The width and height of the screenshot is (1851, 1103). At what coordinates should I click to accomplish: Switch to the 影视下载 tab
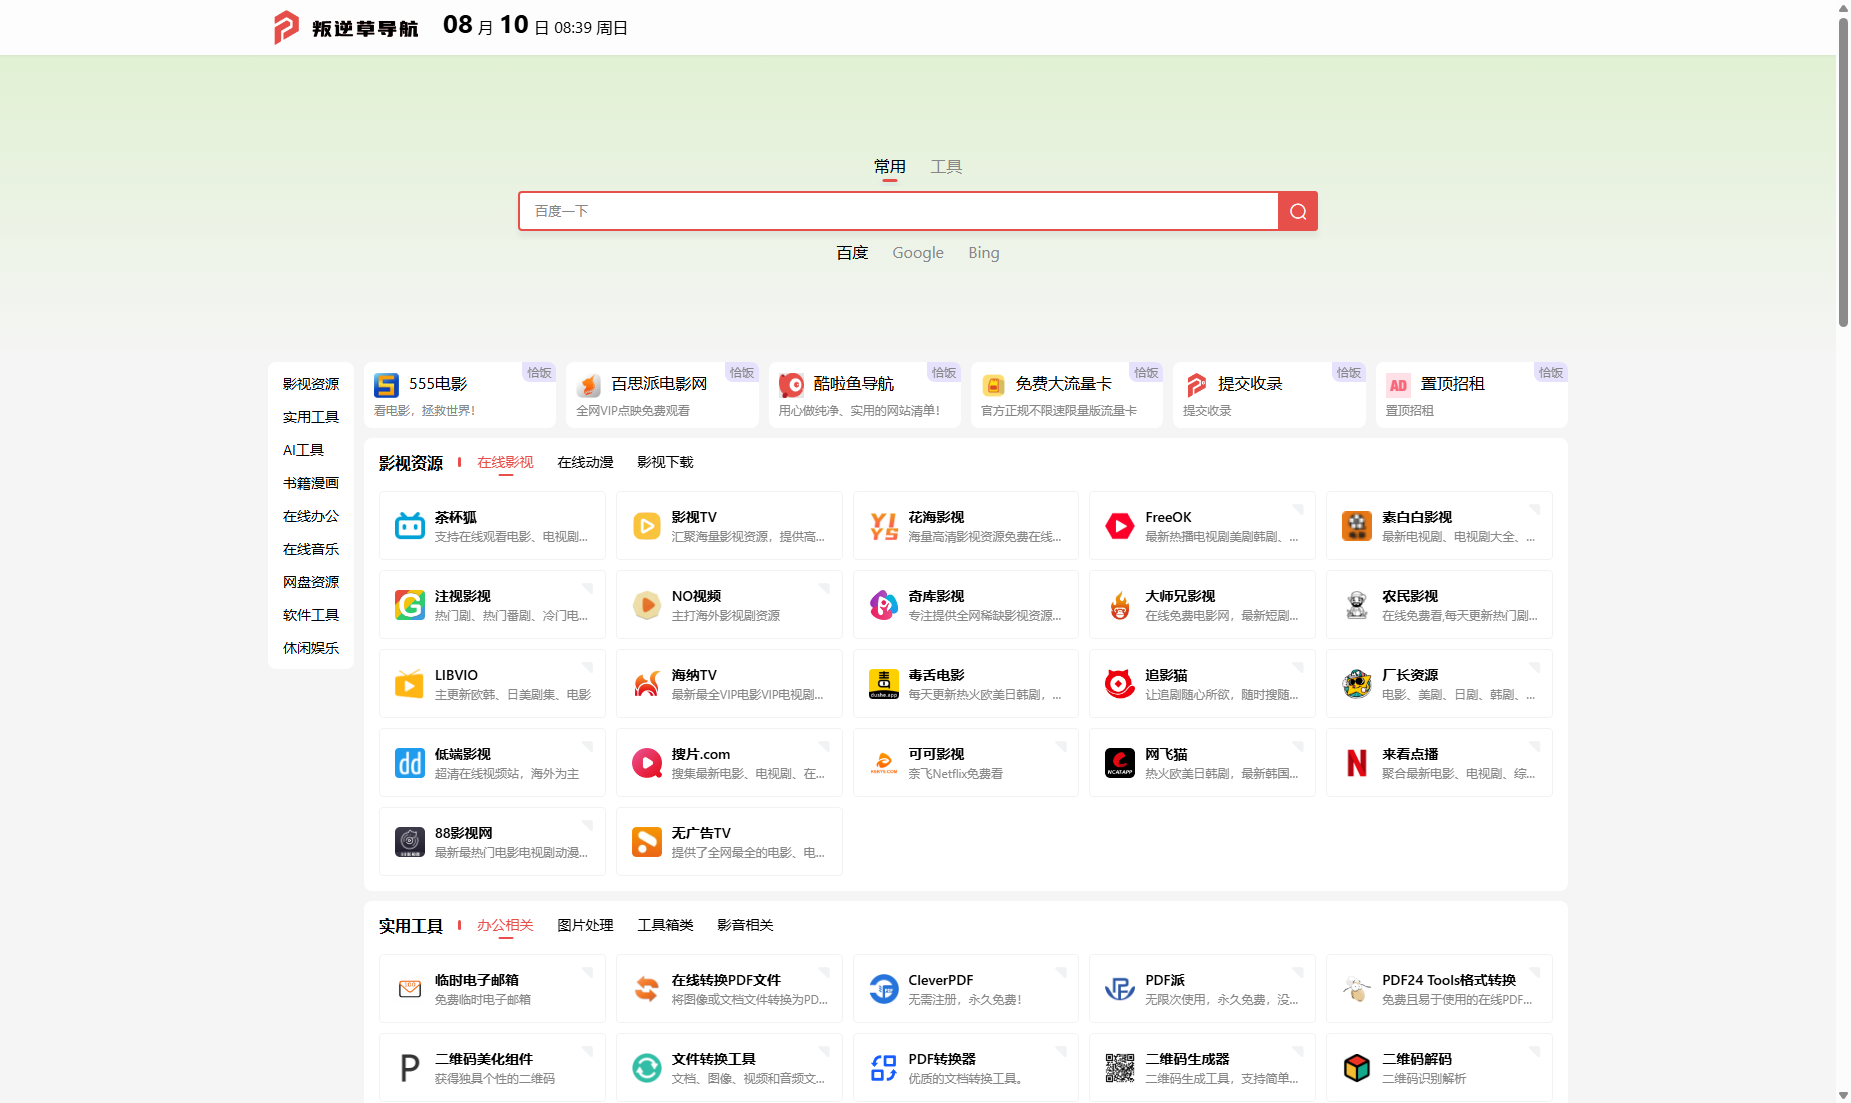[665, 462]
